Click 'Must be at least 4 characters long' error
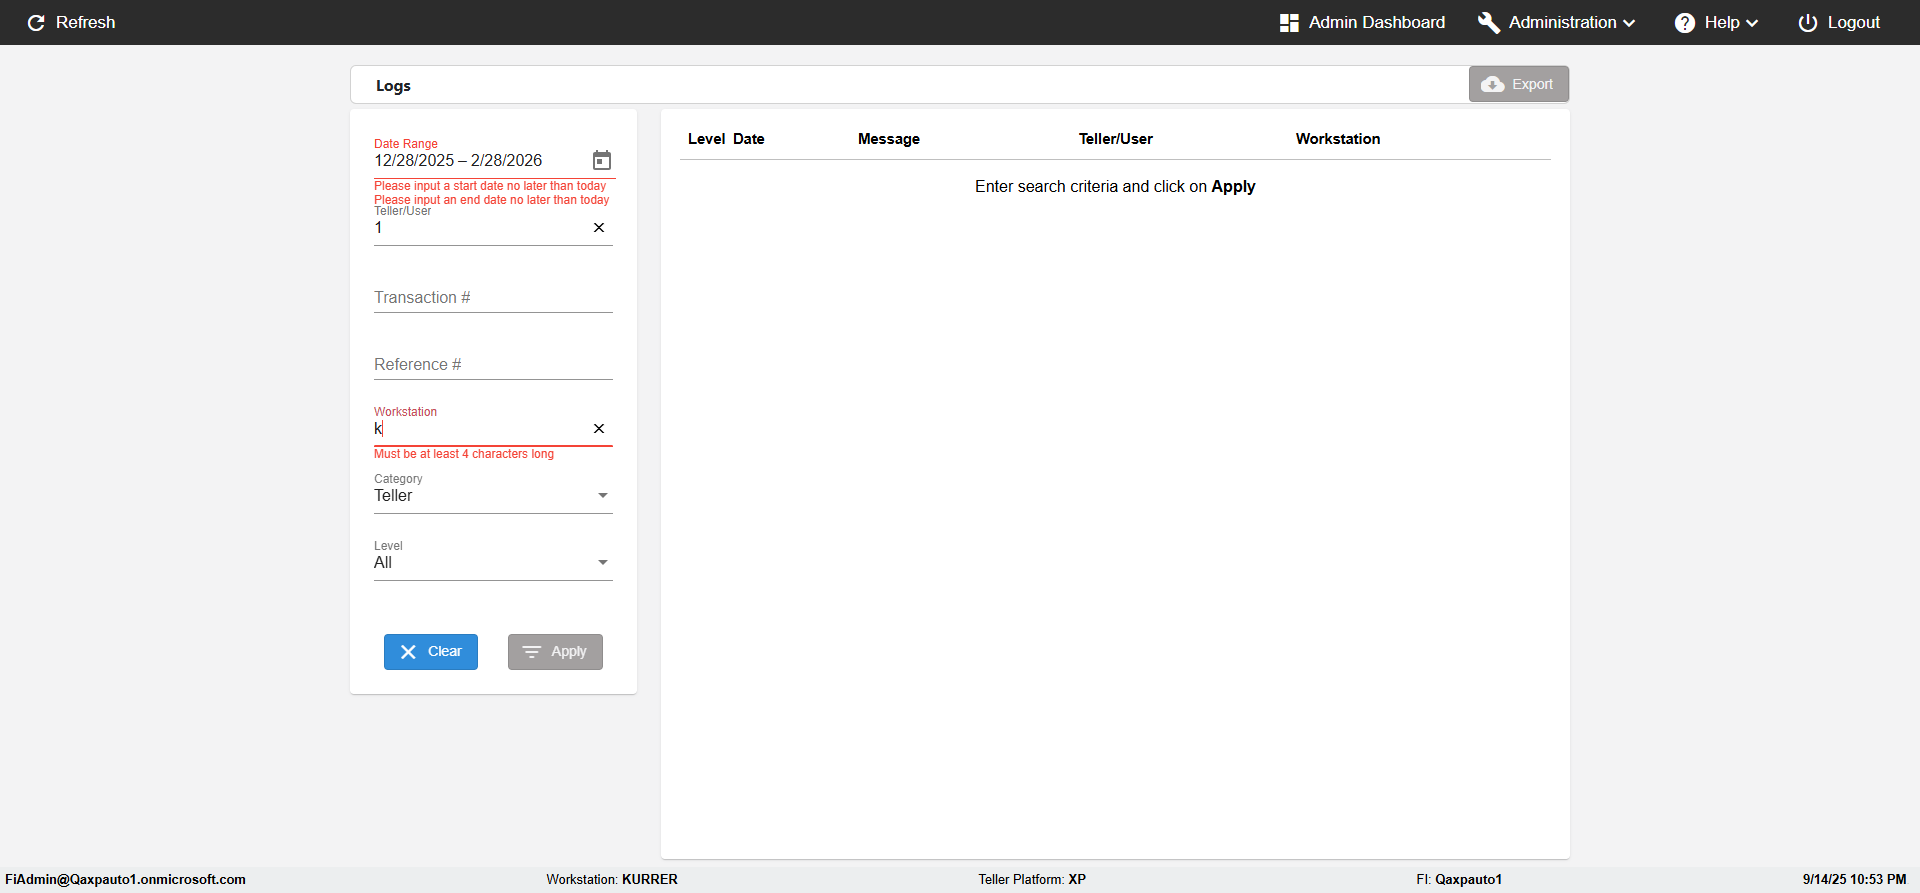 coord(464,454)
